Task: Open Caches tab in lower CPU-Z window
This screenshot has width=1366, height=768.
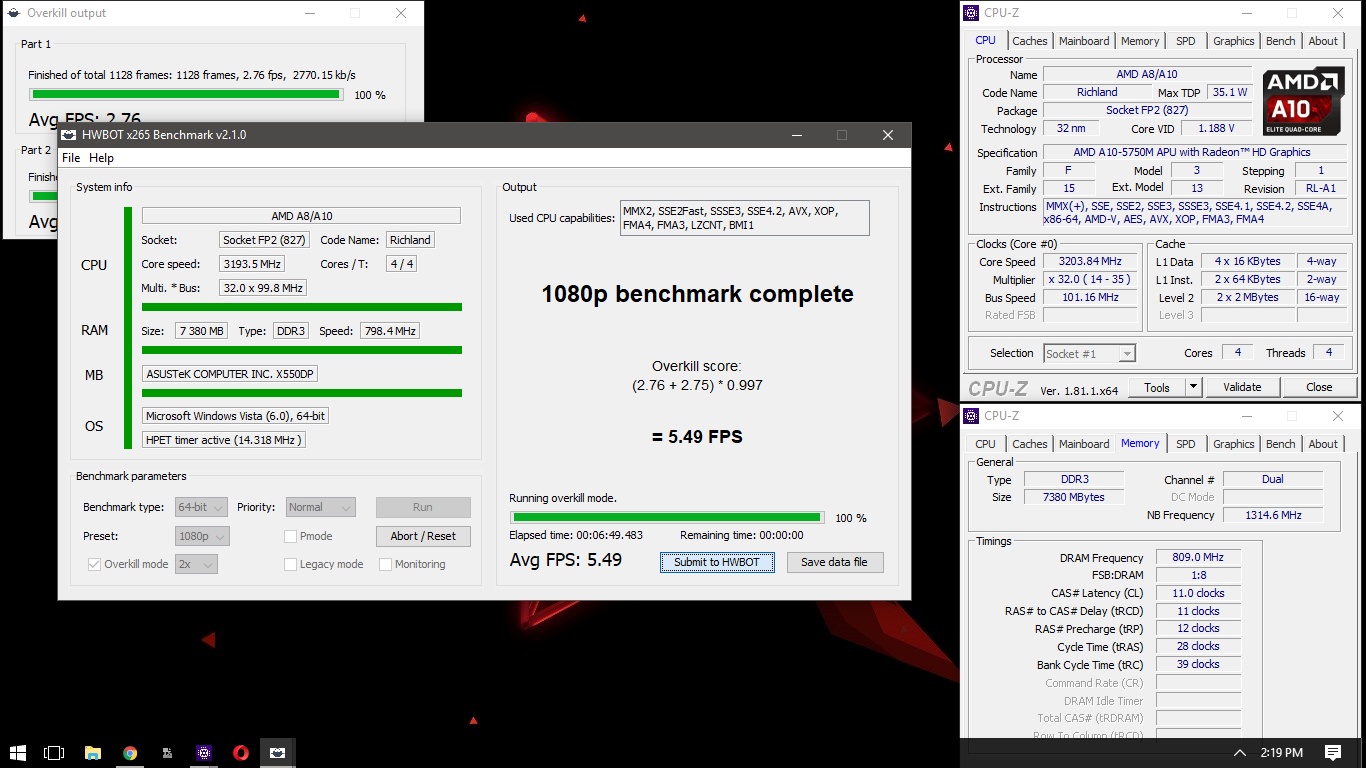Action: click(1030, 444)
